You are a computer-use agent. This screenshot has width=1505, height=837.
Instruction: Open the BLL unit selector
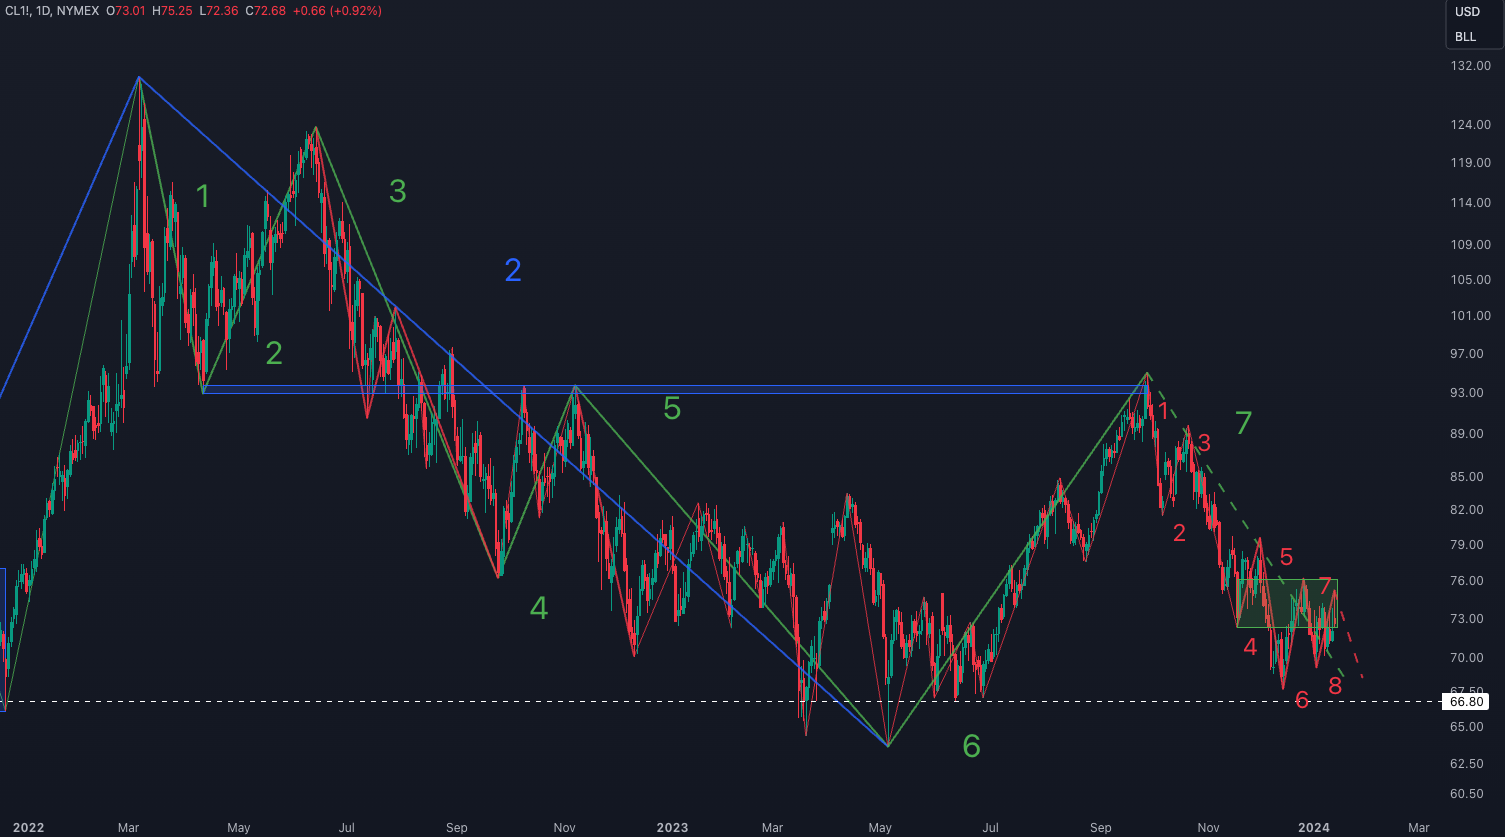point(1465,37)
